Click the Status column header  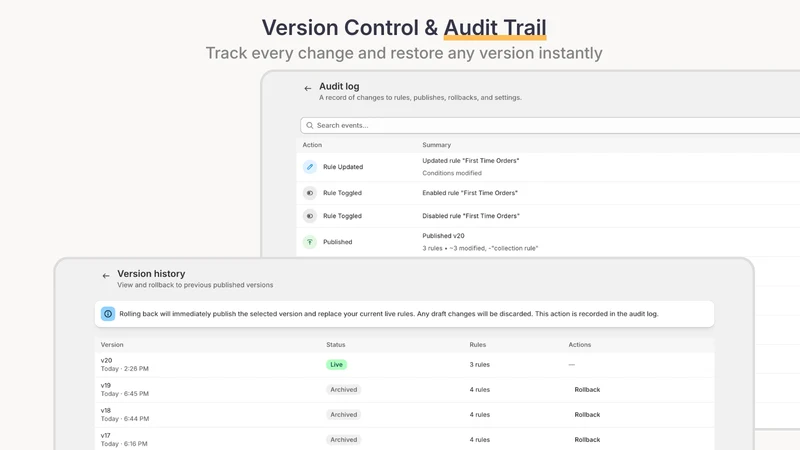click(336, 344)
